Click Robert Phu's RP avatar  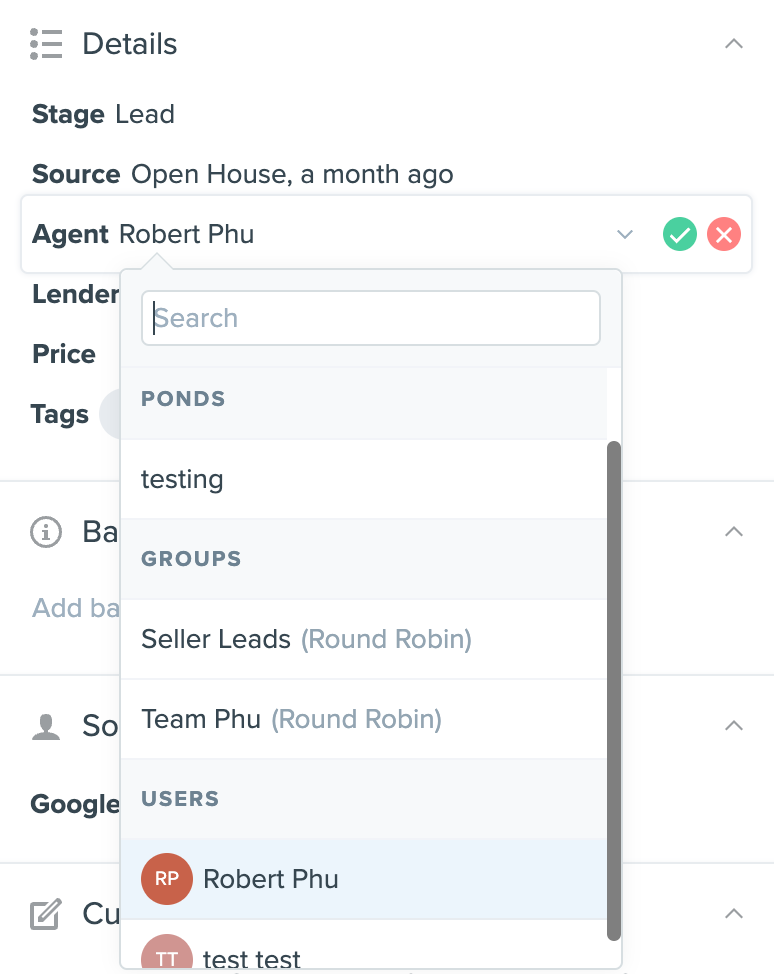click(167, 879)
